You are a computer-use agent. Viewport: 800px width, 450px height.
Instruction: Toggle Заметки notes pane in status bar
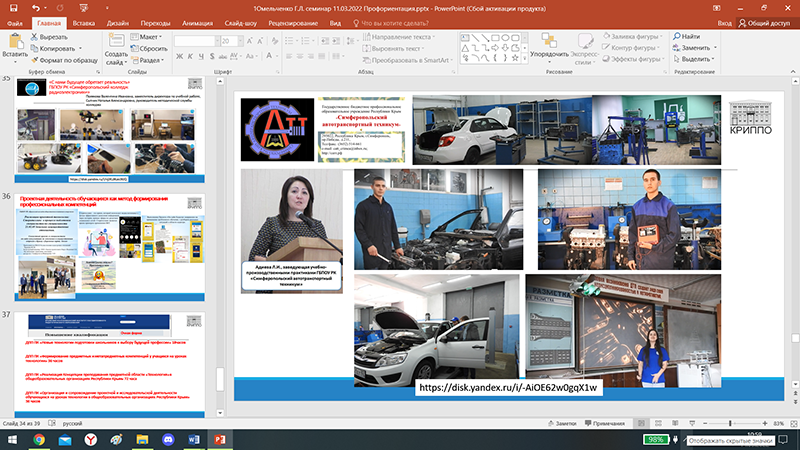(562, 423)
